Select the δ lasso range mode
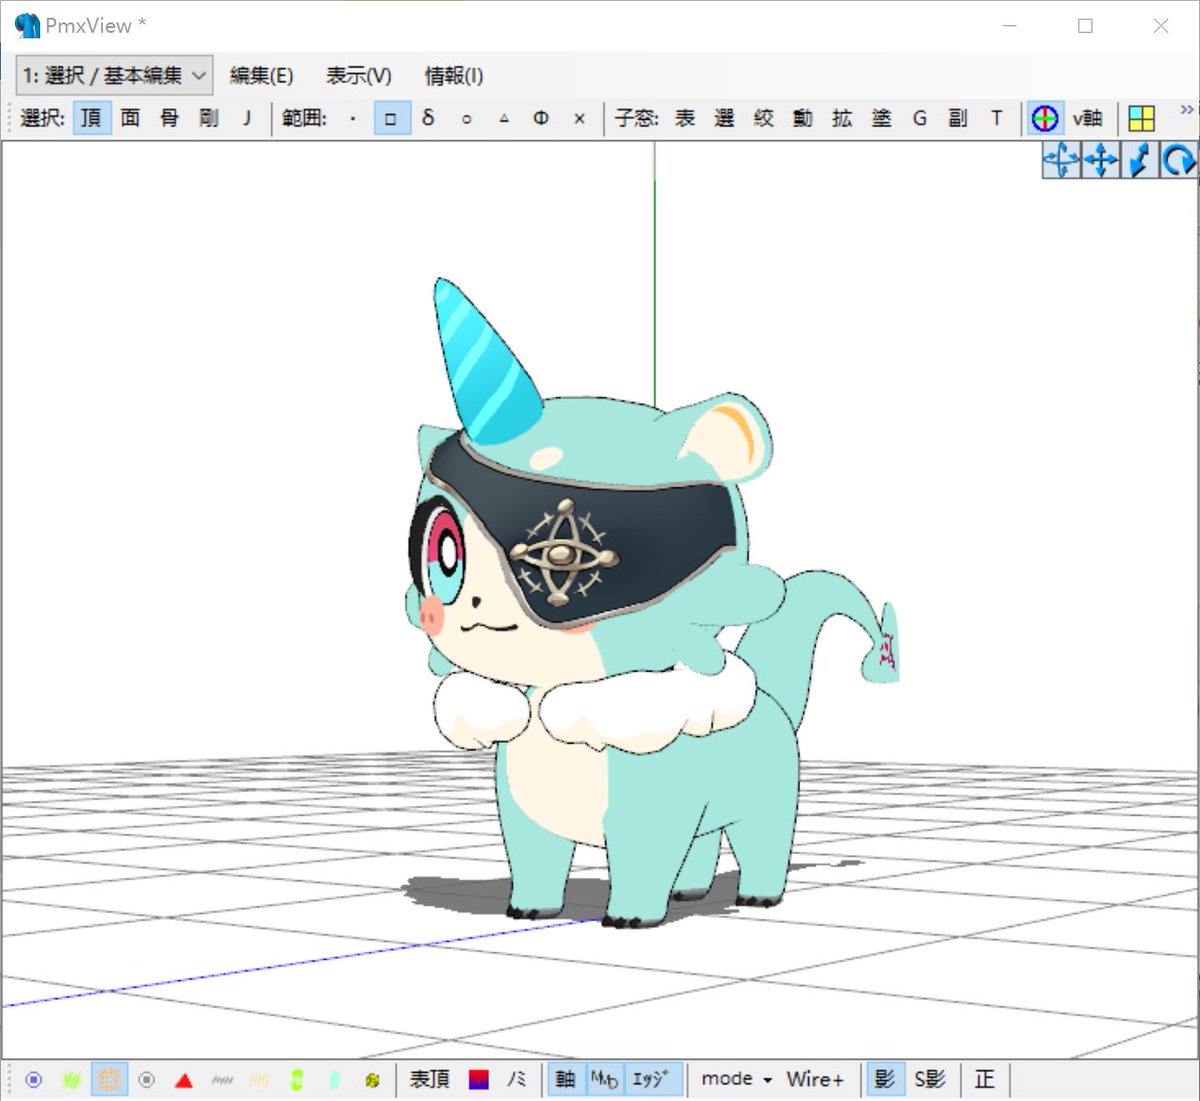The height and width of the screenshot is (1101, 1200). 428,118
